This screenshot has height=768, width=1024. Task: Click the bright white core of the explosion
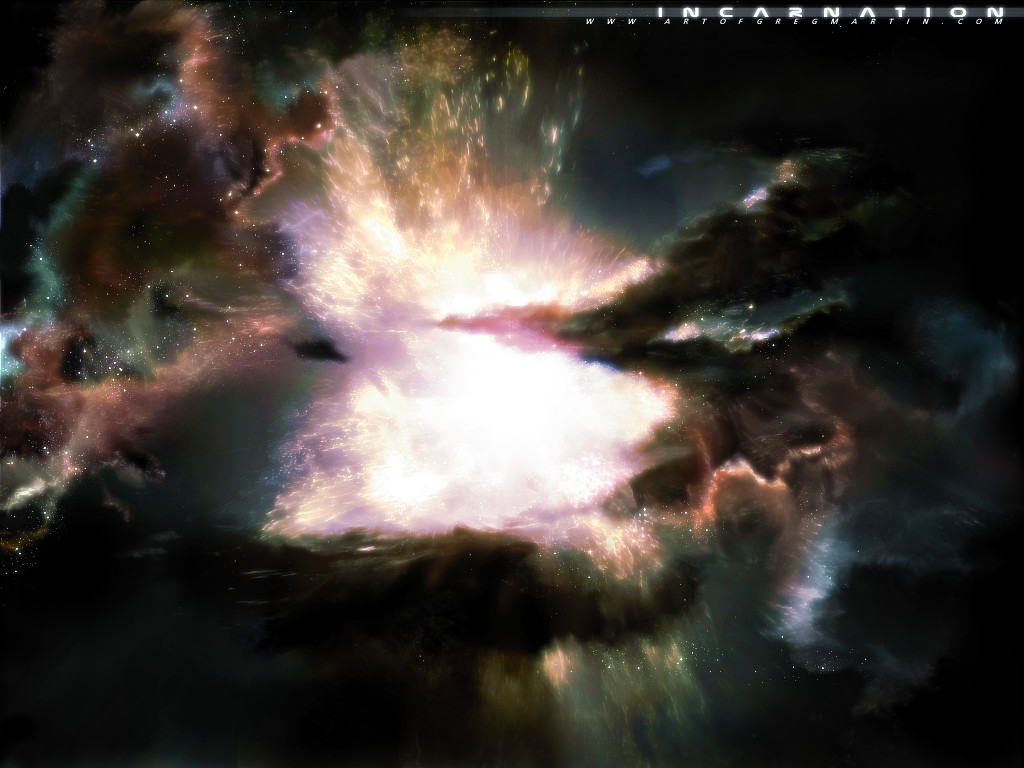(x=480, y=410)
